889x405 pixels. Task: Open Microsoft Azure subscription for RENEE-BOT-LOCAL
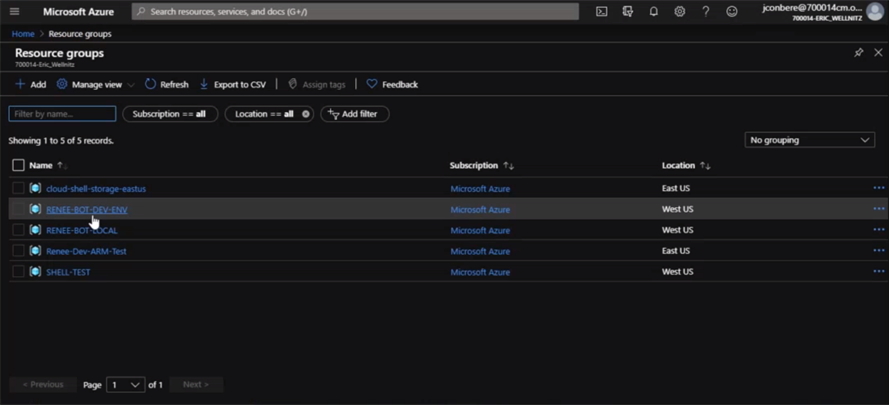pyautogui.click(x=480, y=231)
